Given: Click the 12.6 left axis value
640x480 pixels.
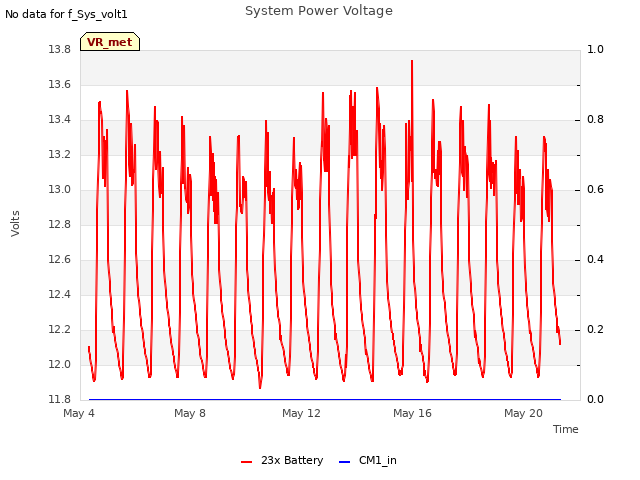Looking at the screenshot, I should pos(60,260).
